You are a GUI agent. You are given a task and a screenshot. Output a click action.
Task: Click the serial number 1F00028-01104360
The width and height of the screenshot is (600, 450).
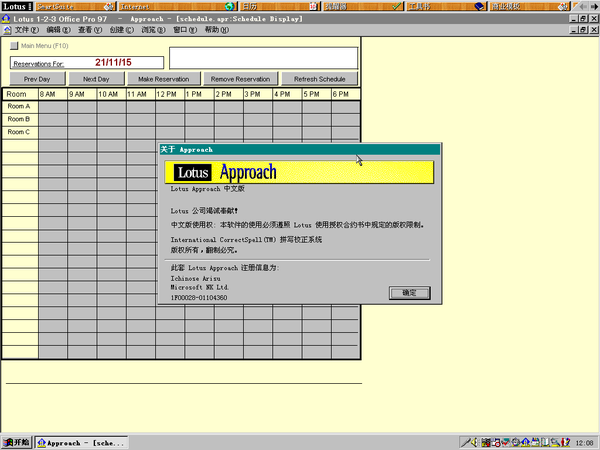point(199,298)
